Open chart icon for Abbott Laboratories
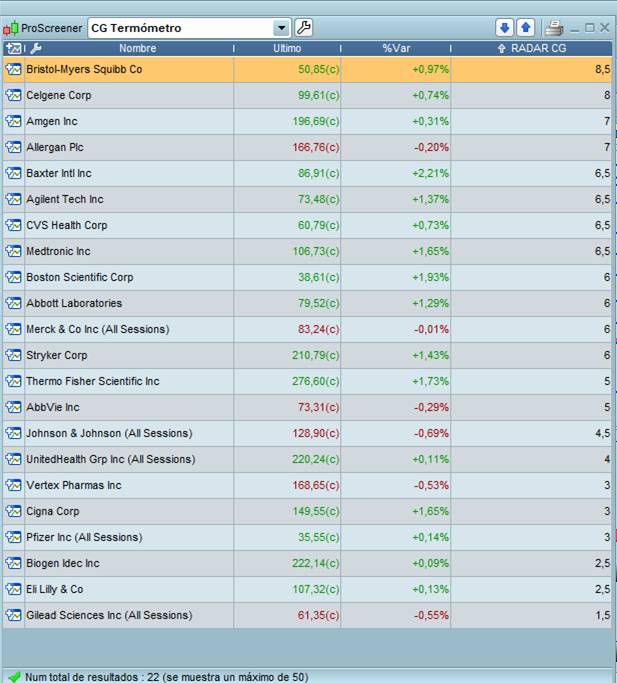The height and width of the screenshot is (683, 617). 14,303
